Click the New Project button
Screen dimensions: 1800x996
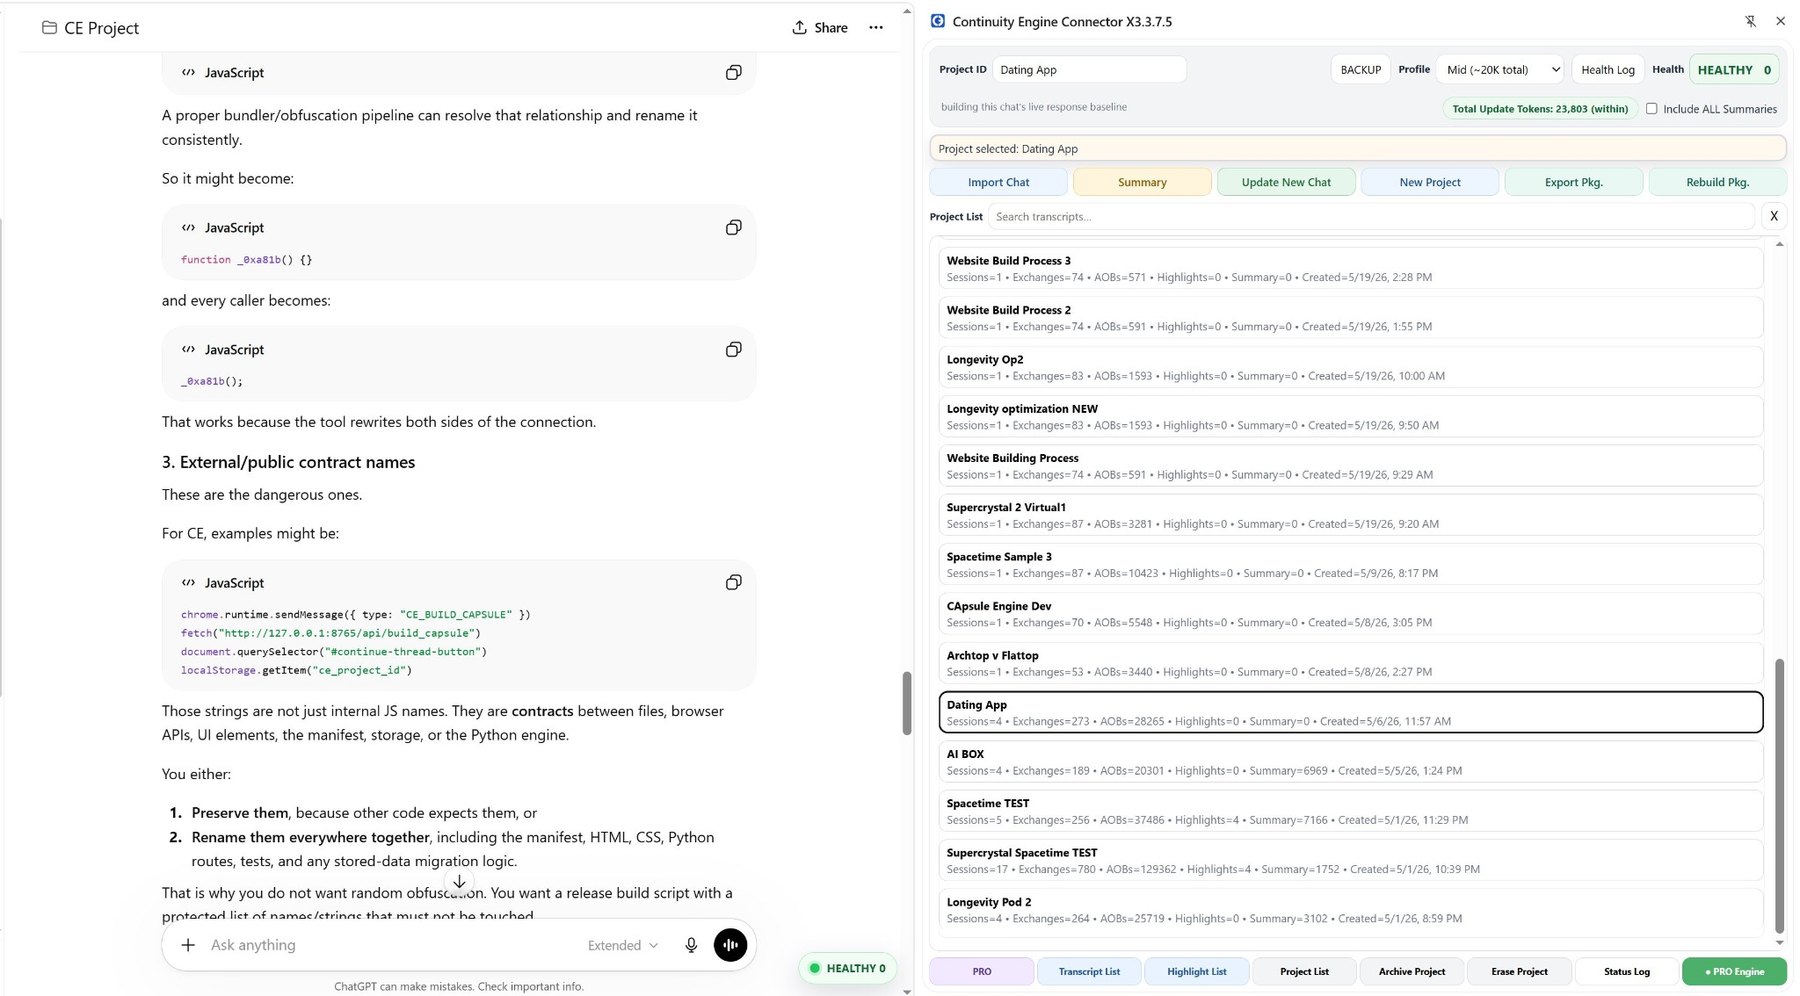1430,182
